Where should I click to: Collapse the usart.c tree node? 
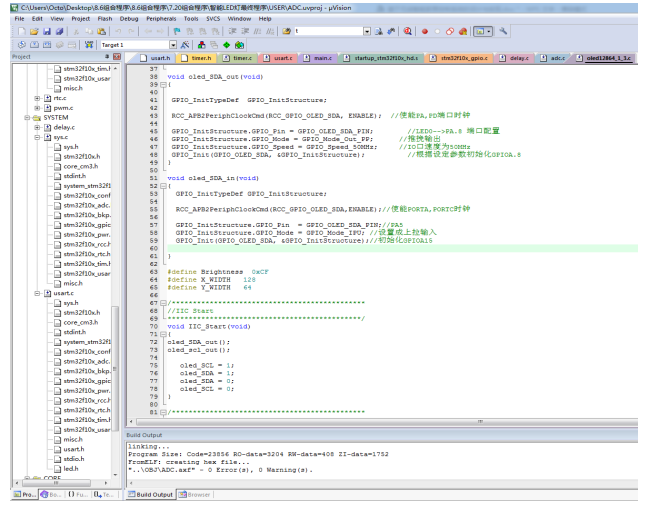pyautogui.click(x=37, y=293)
